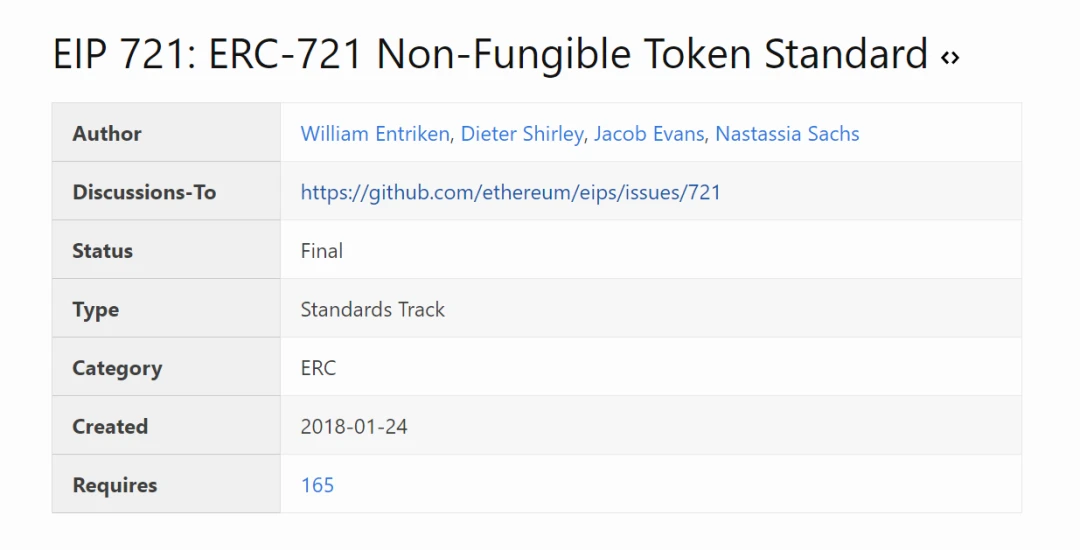The image size is (1080, 550).
Task: Select the Requires label cell
Action: [166, 484]
